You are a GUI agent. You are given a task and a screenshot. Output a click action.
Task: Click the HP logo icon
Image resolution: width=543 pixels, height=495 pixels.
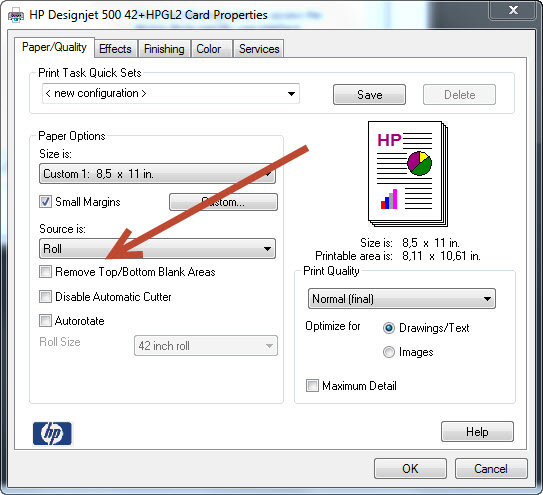[52, 433]
